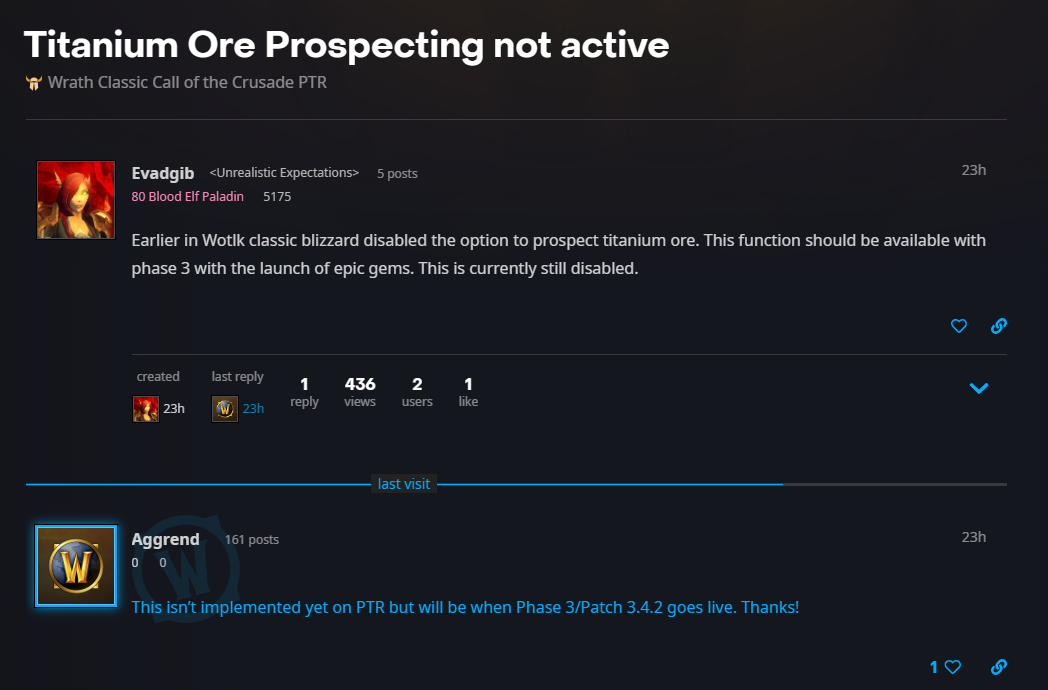Click the horned helmet category icon
1048x690 pixels.
tap(33, 83)
